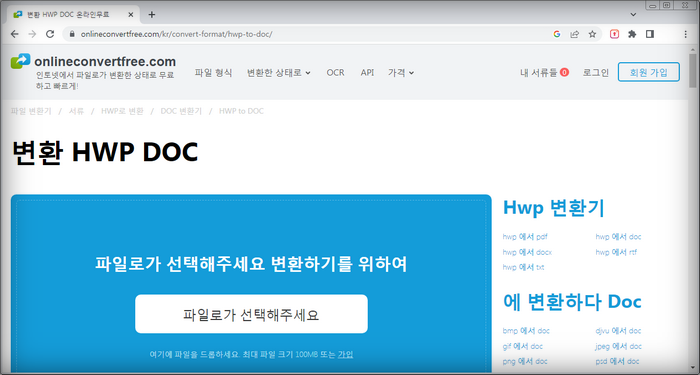
Task: Click the onlineconvertfree.com site title
Action: (x=105, y=61)
